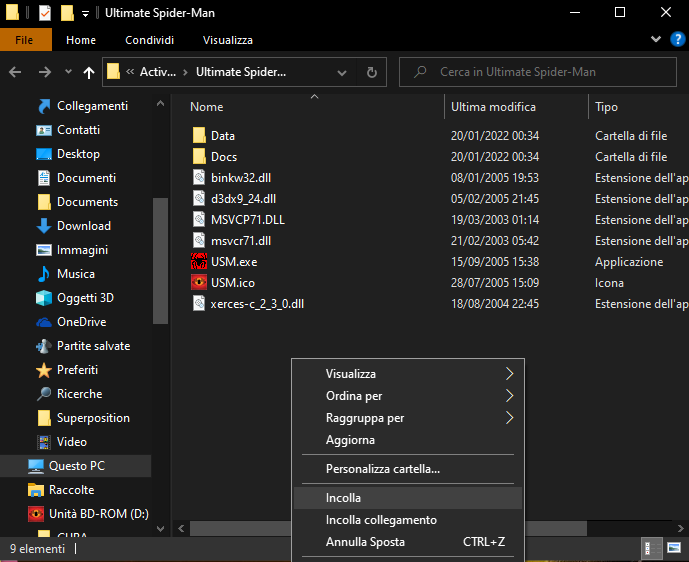Open the File tab
Screen dimensions: 689x562
coord(25,40)
